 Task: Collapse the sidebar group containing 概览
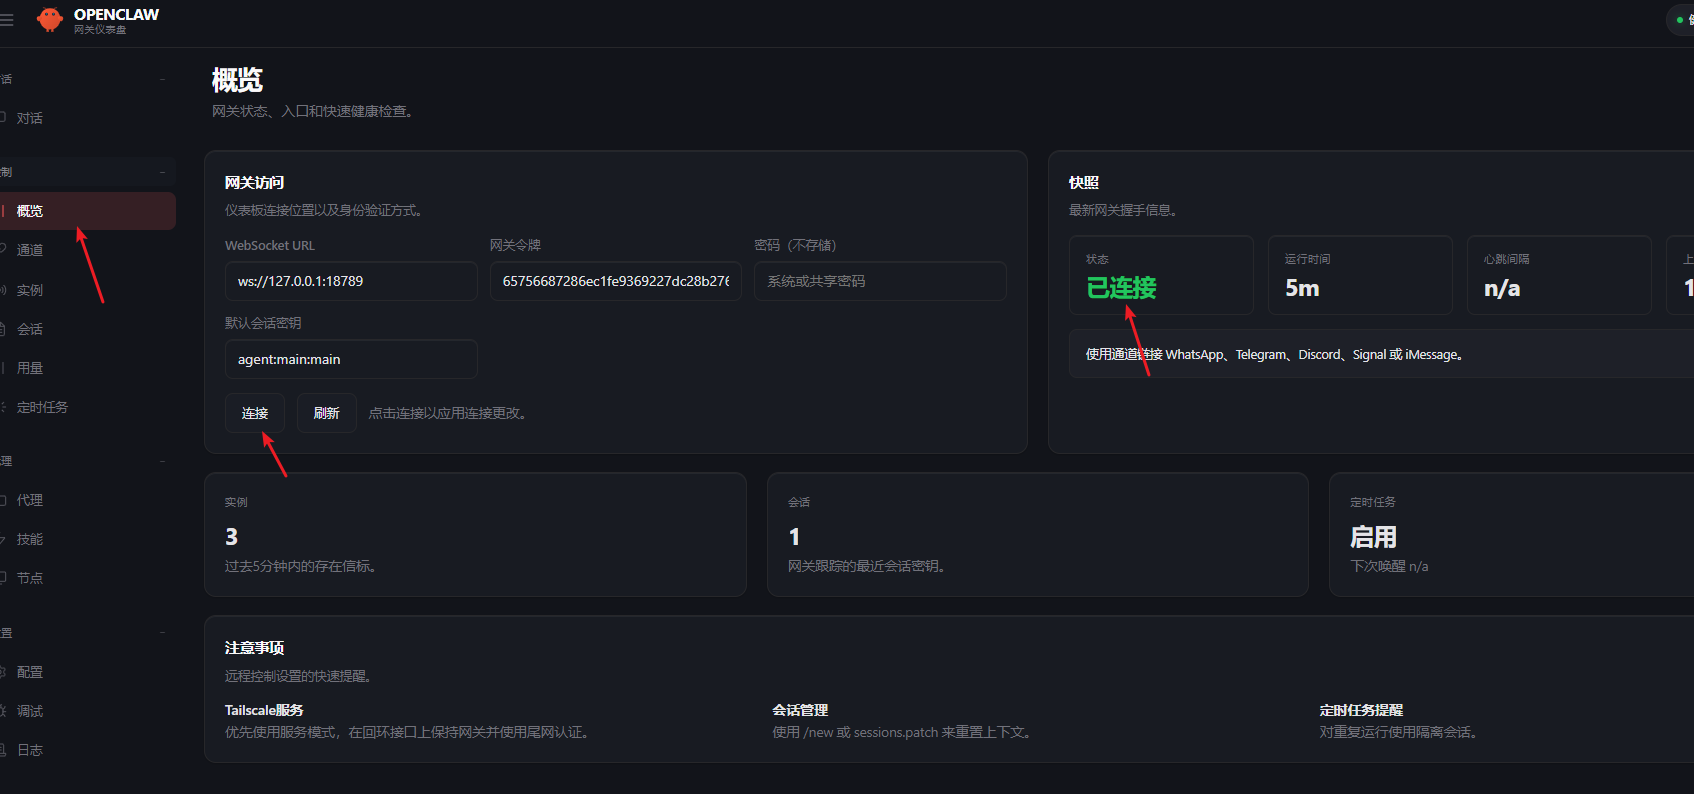(162, 172)
